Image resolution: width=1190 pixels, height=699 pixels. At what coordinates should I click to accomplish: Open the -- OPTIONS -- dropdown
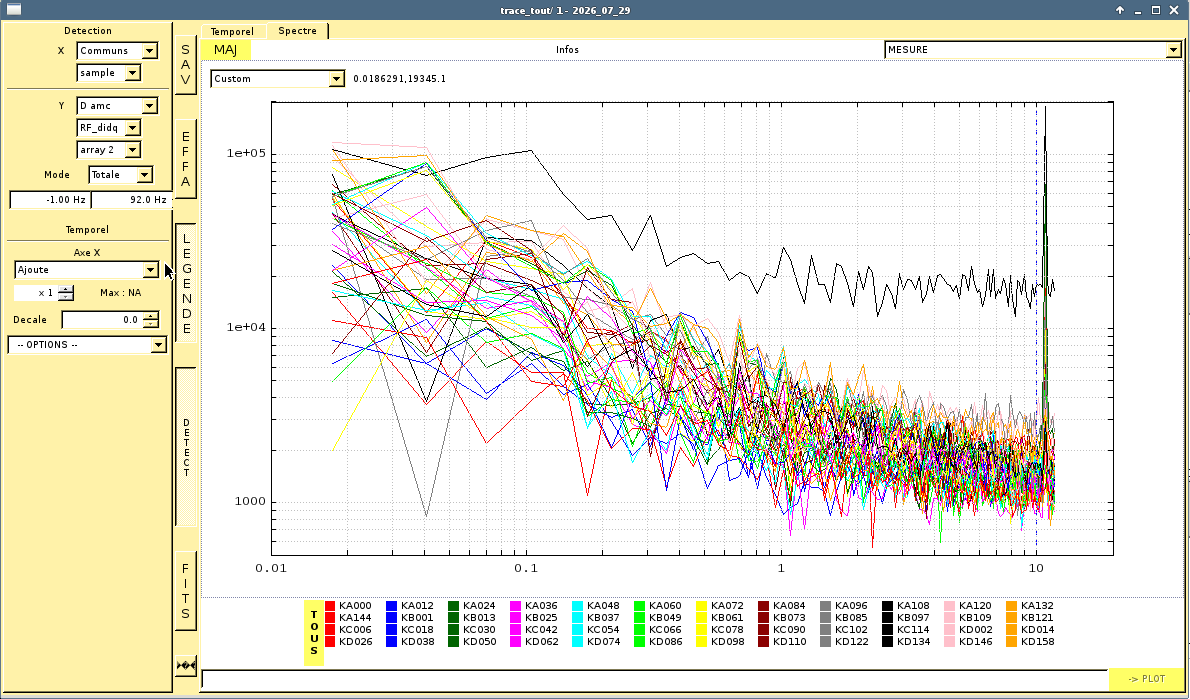[87, 345]
